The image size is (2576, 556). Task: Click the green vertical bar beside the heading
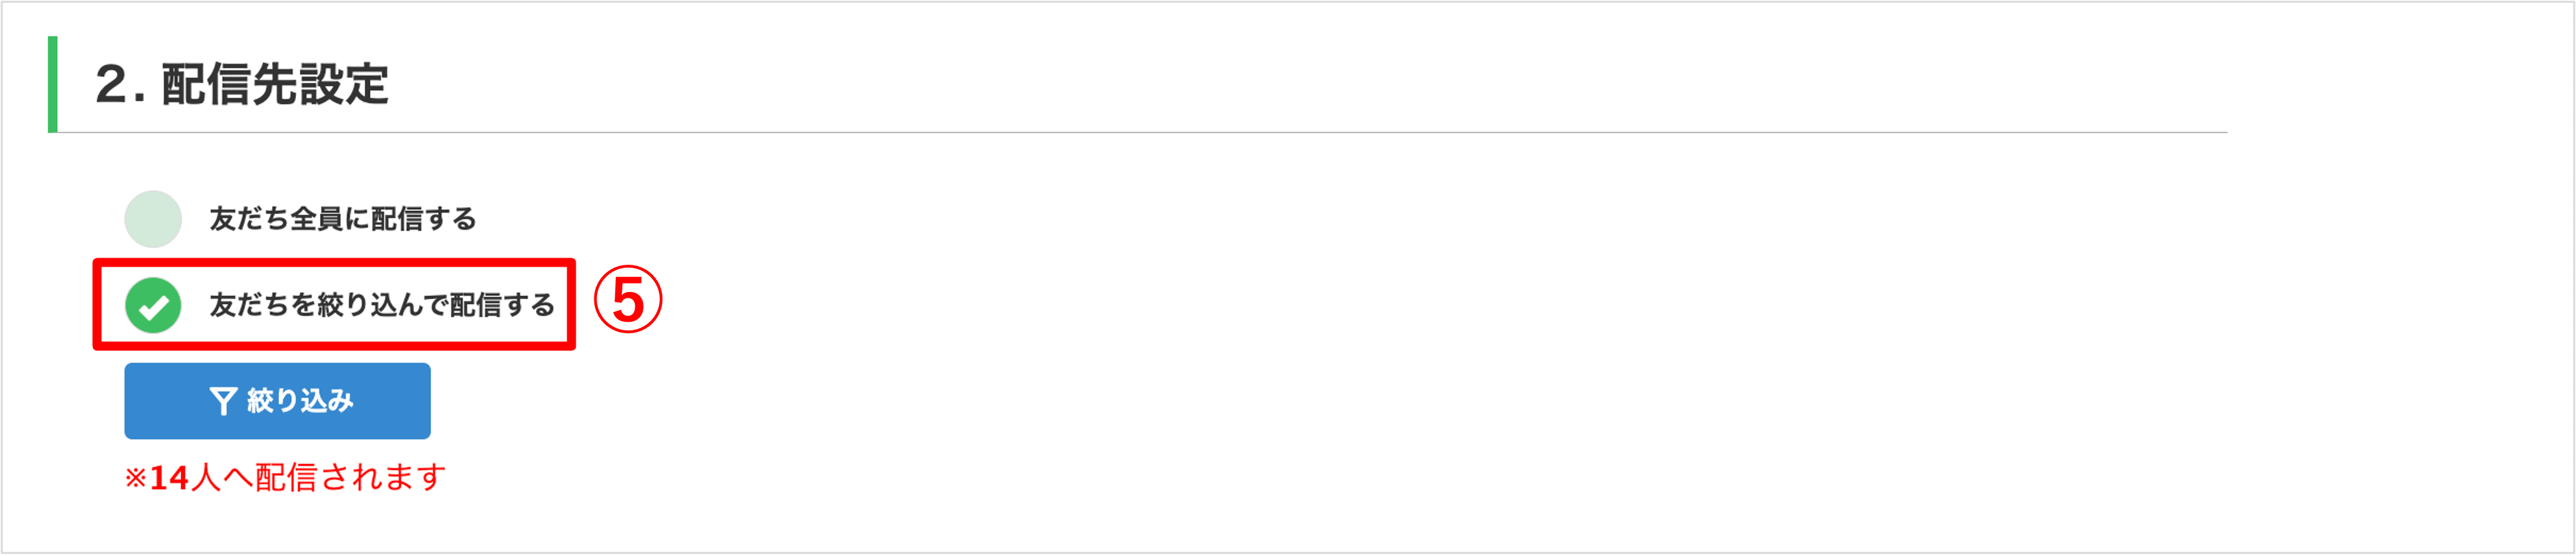coord(53,84)
